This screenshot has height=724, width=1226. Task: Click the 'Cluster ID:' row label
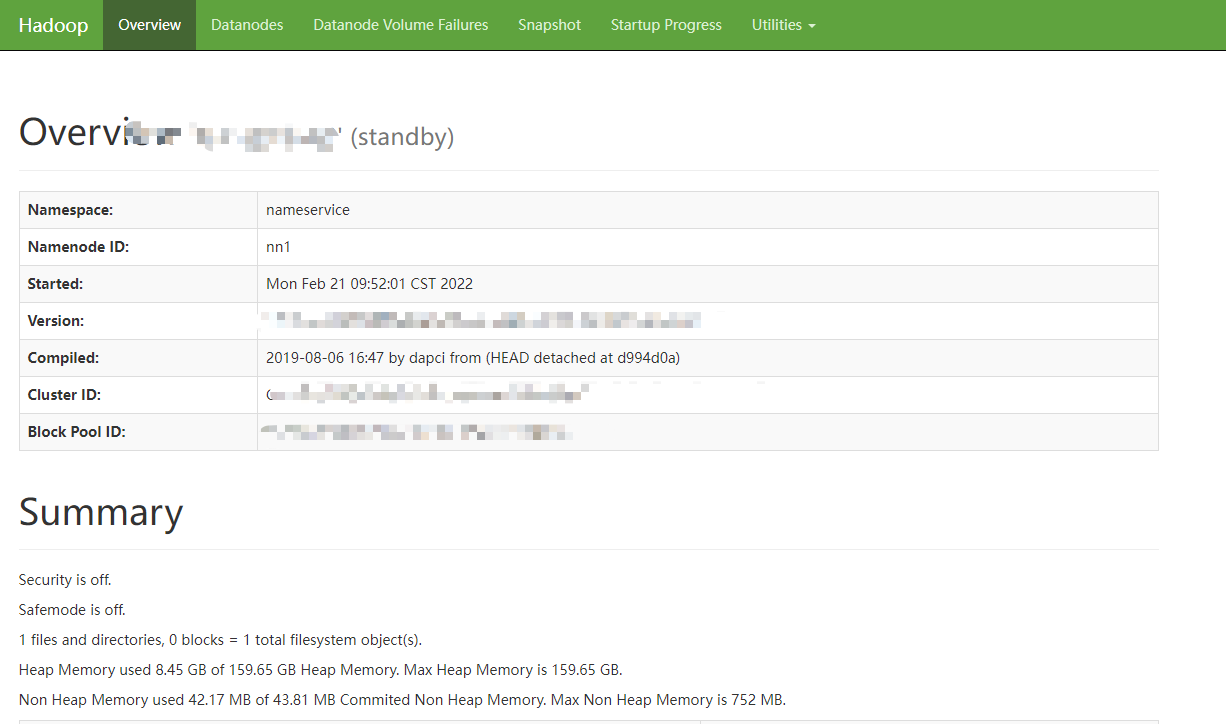coord(64,395)
